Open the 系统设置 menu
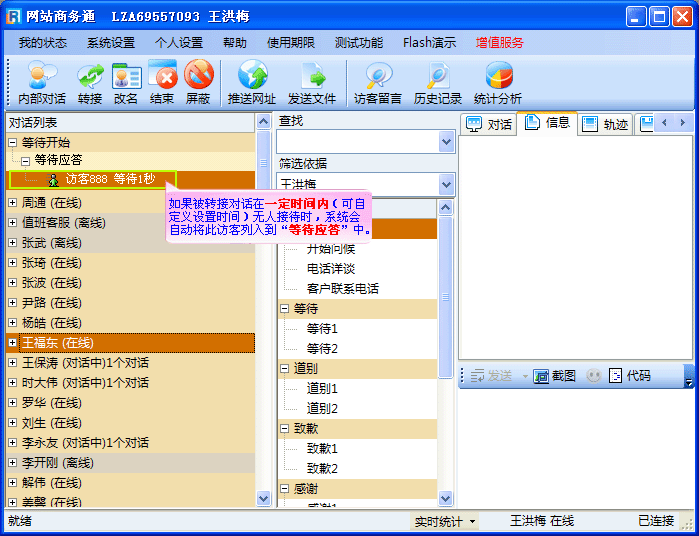Image resolution: width=699 pixels, height=536 pixels. [x=110, y=42]
